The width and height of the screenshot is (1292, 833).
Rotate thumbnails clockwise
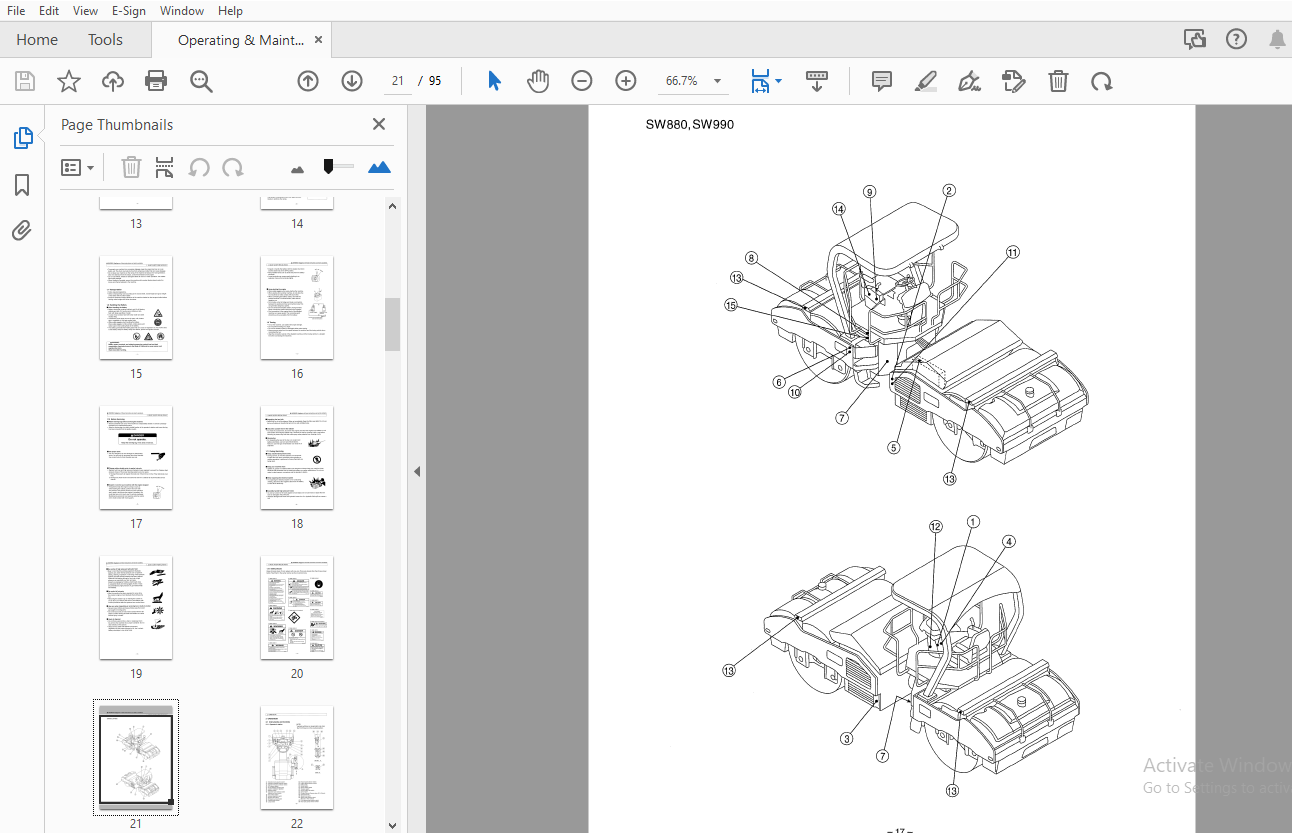(x=232, y=167)
